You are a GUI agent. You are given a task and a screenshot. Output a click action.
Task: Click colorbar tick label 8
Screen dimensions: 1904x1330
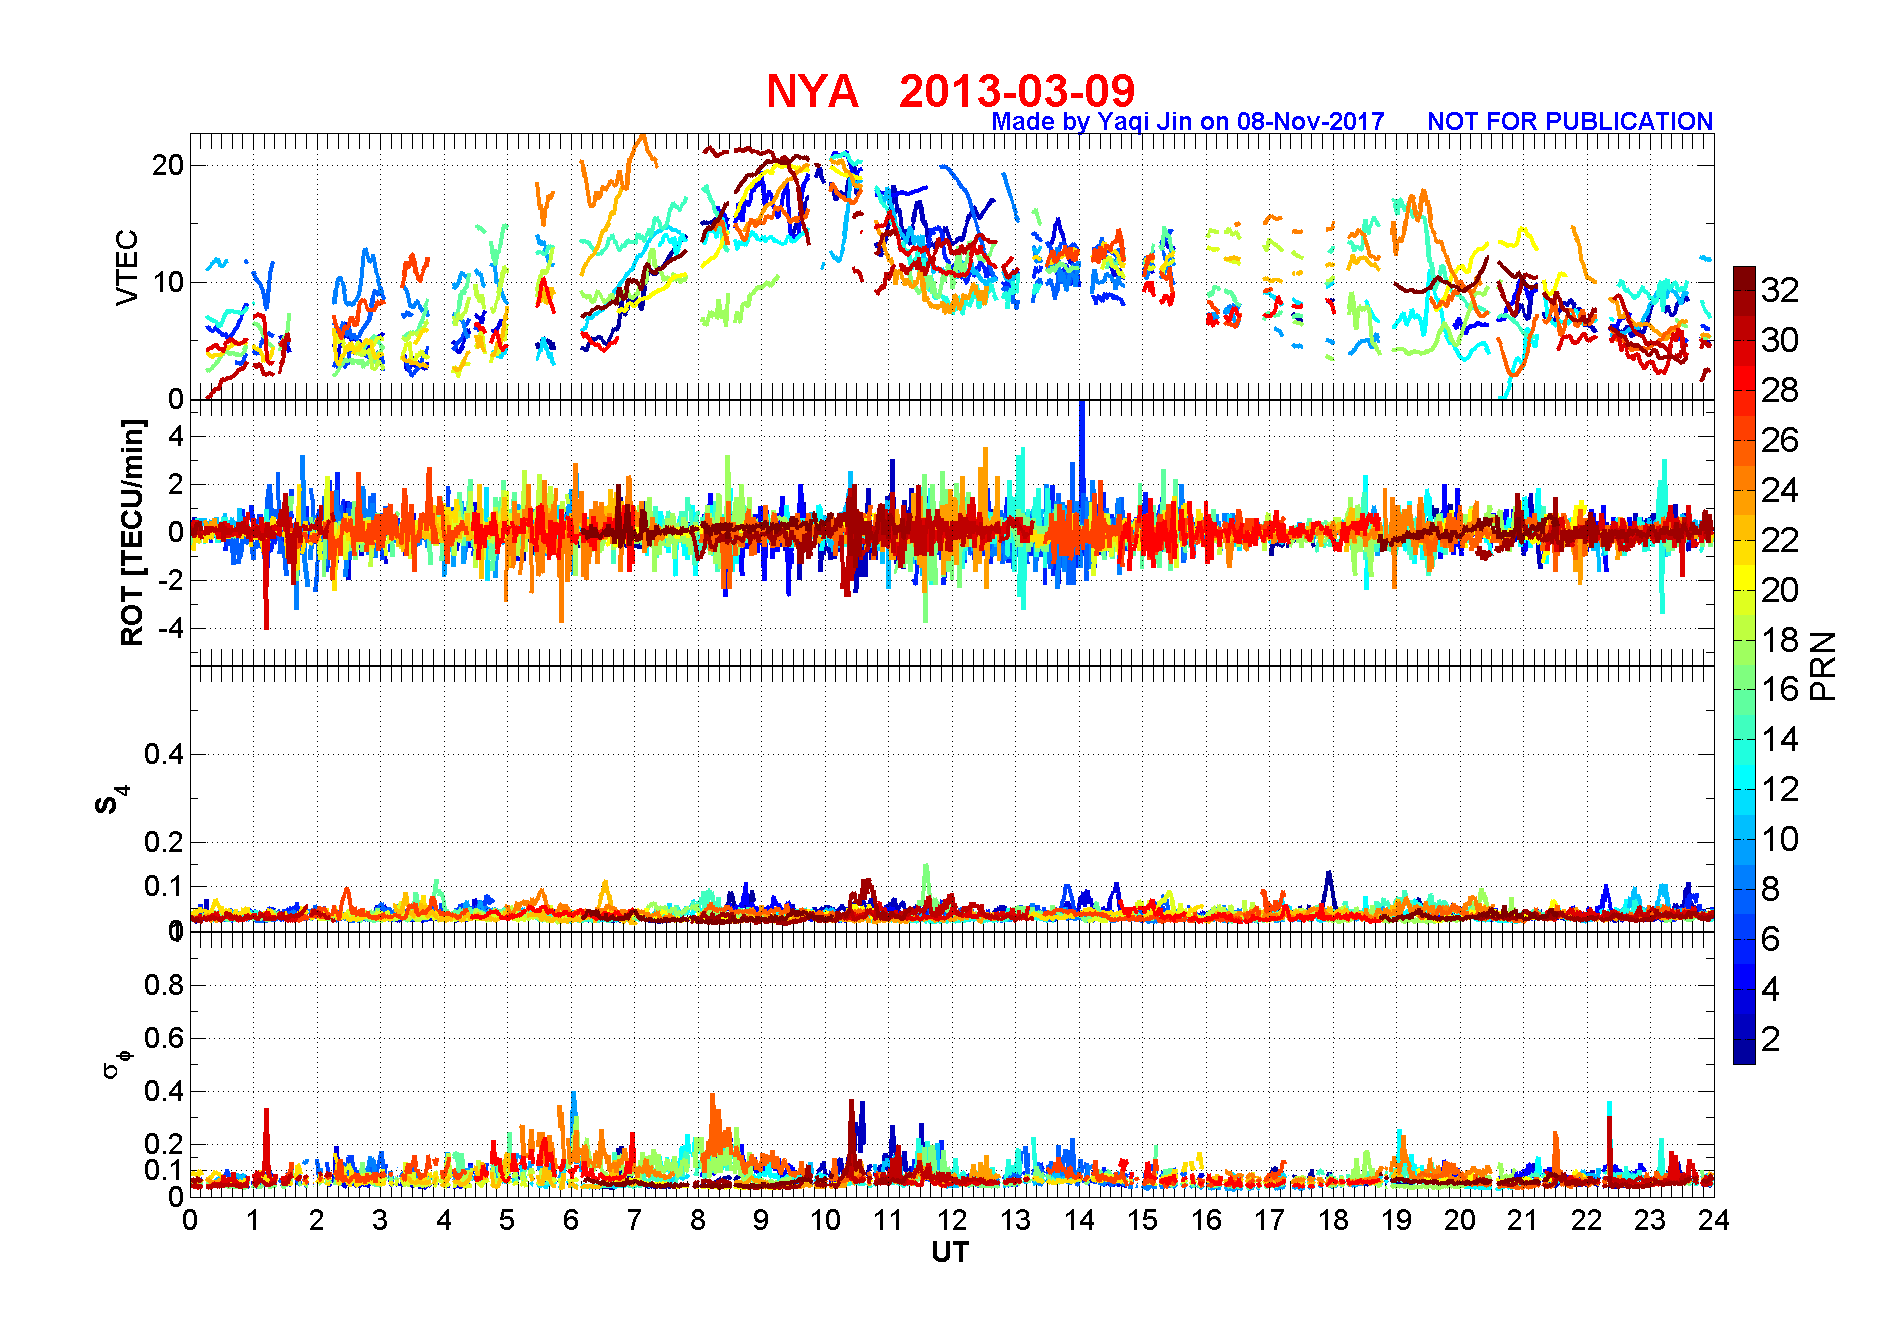[x=1770, y=889]
